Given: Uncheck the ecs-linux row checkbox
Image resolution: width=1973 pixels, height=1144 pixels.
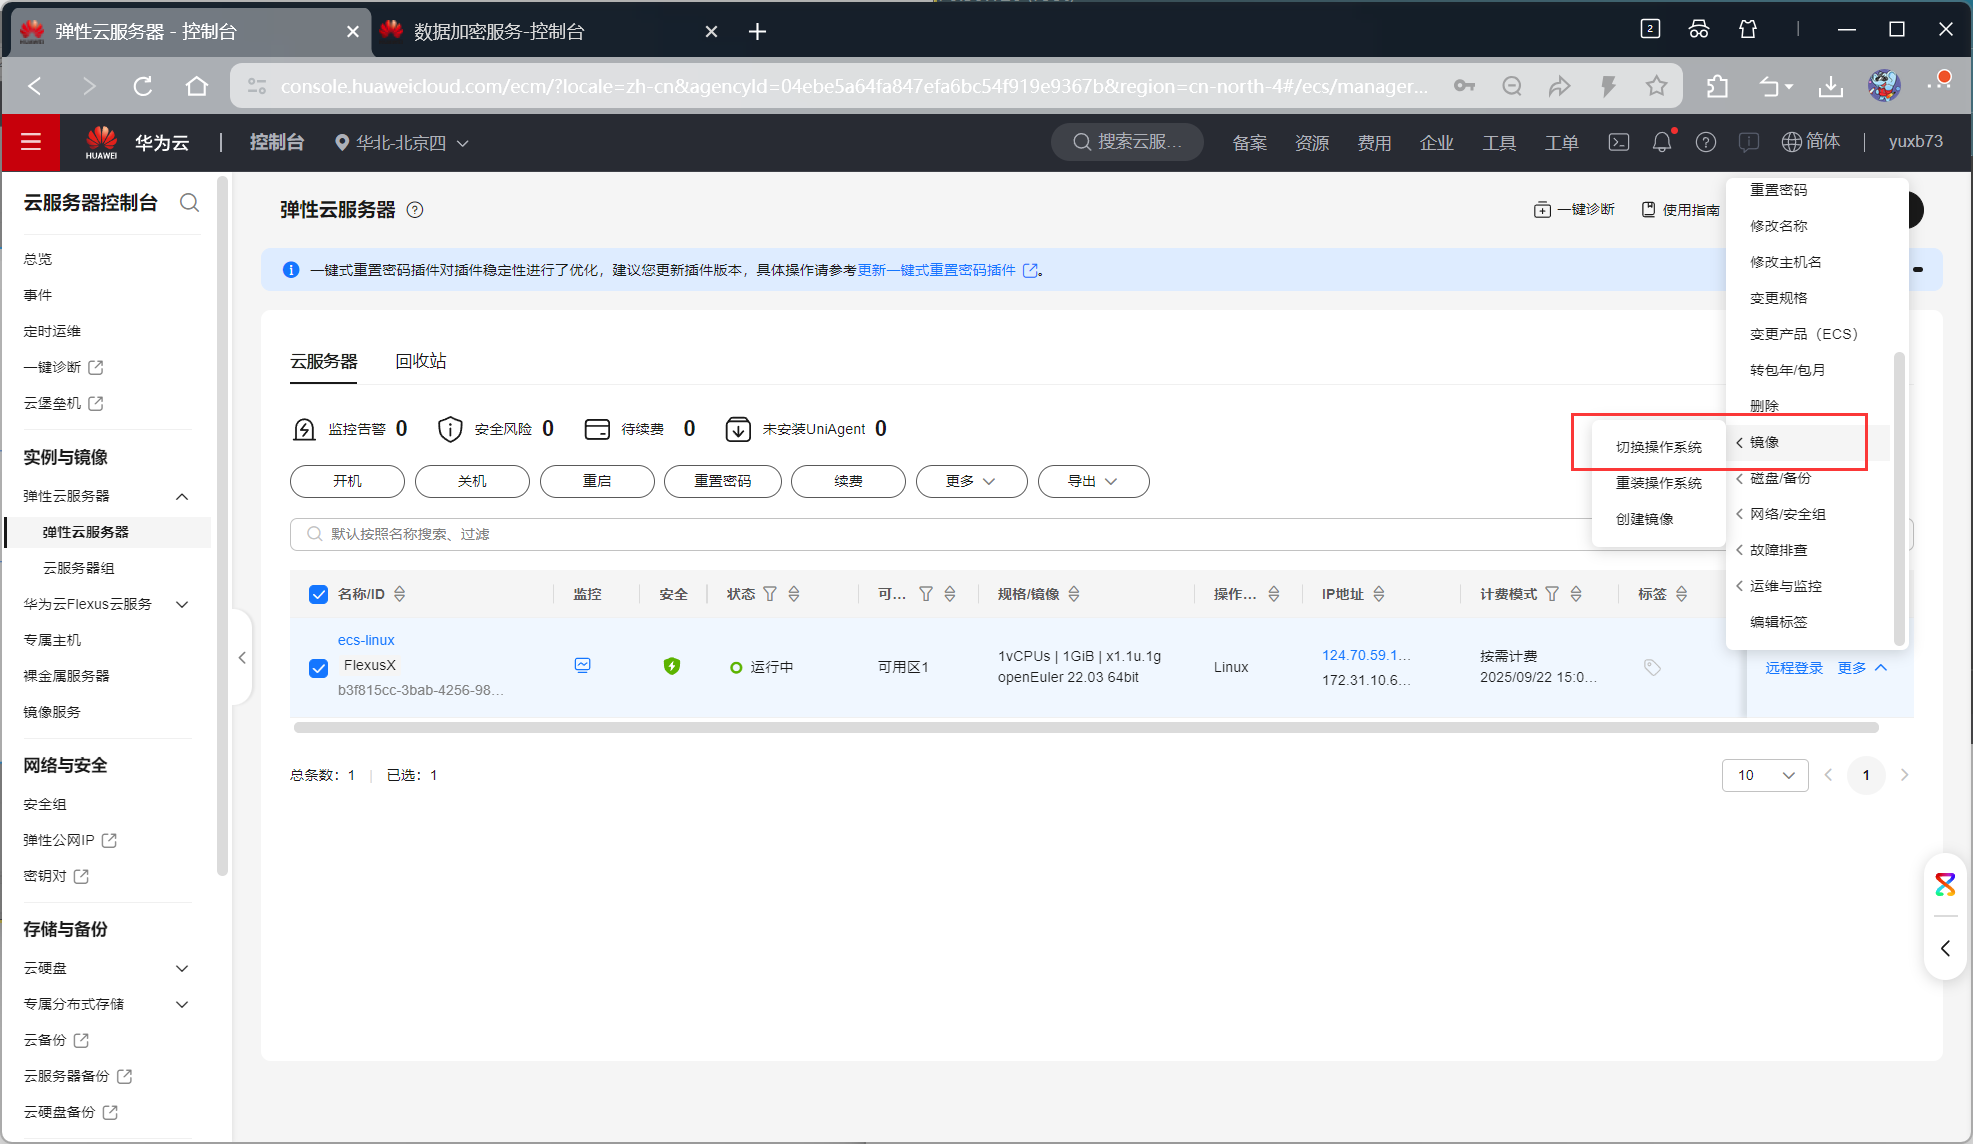Looking at the screenshot, I should 319,667.
